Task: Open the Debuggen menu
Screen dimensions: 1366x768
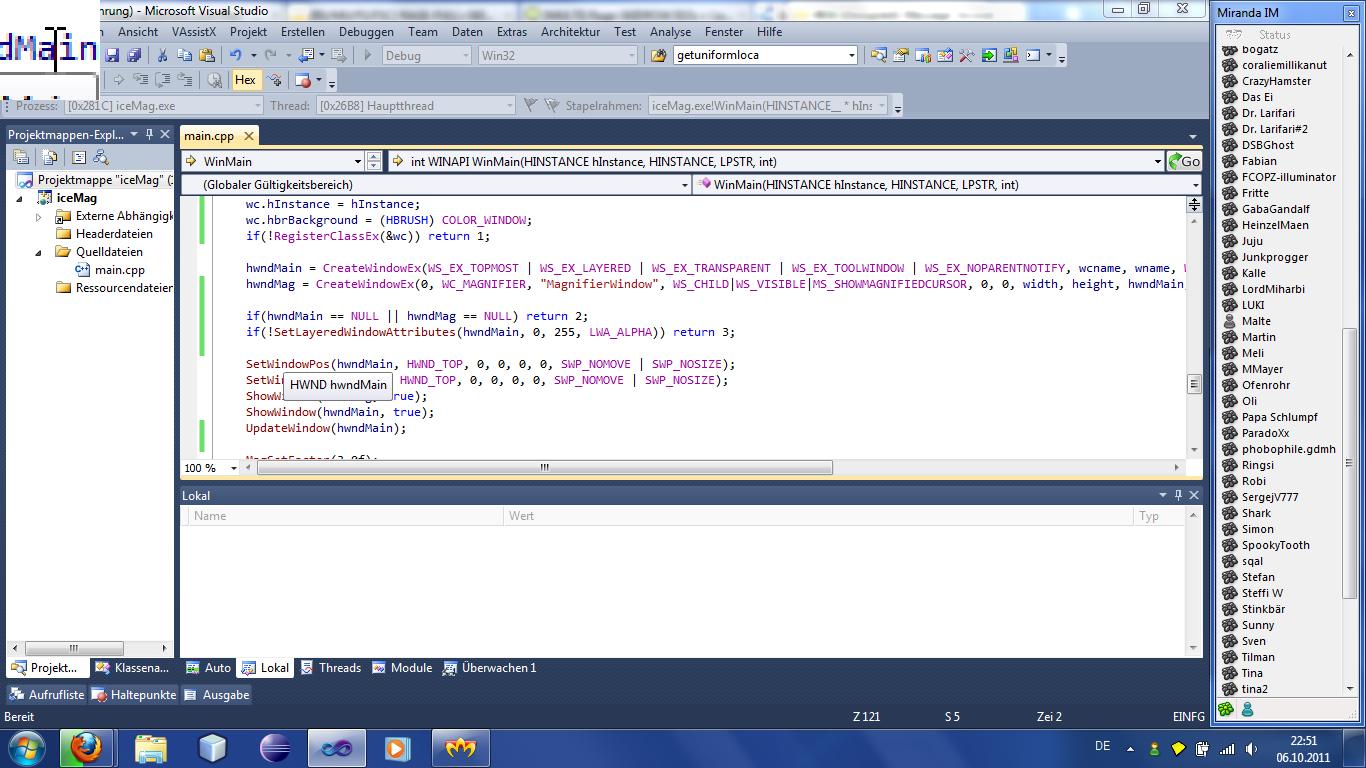Action: [366, 32]
